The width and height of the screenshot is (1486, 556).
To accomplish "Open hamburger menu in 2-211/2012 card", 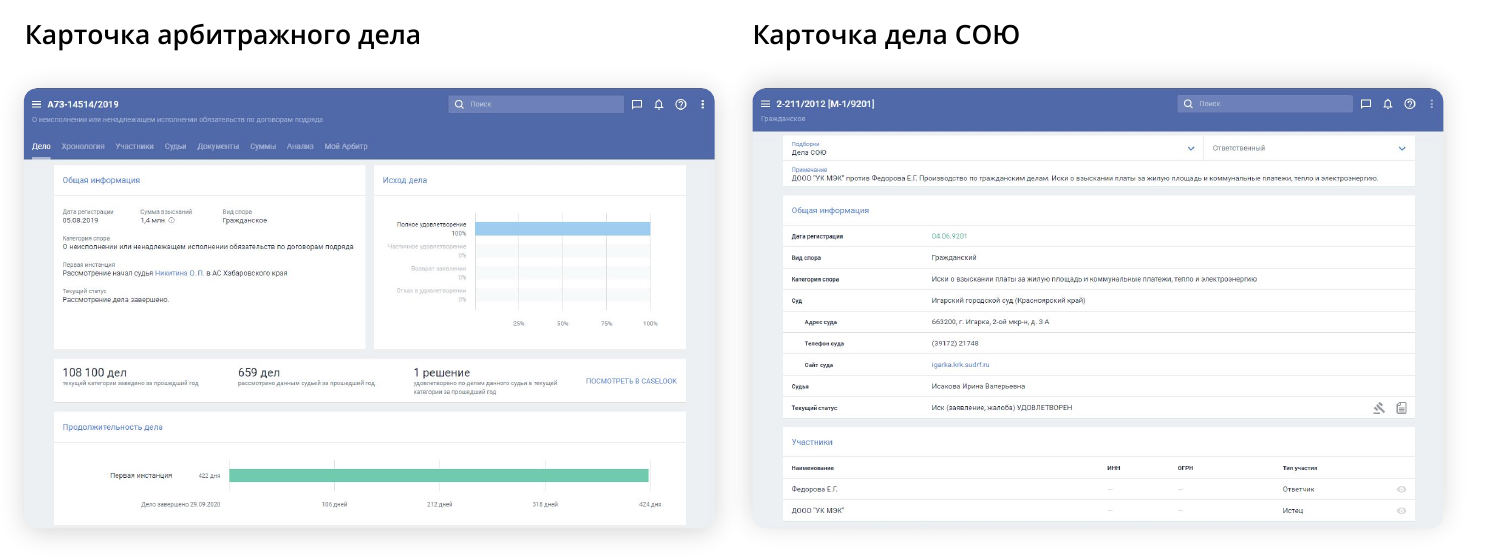I will pos(766,104).
